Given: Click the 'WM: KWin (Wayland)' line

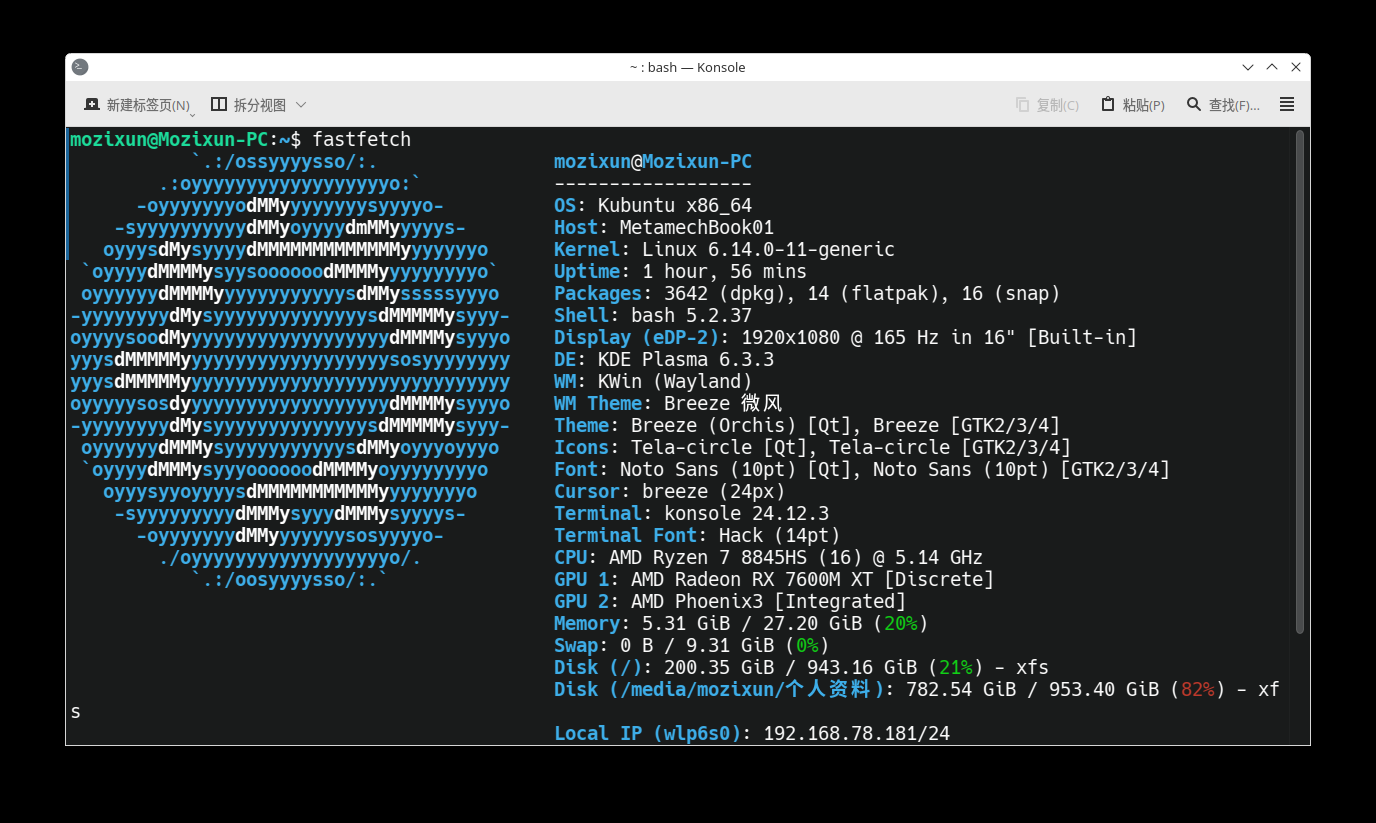Looking at the screenshot, I should pos(653,381).
